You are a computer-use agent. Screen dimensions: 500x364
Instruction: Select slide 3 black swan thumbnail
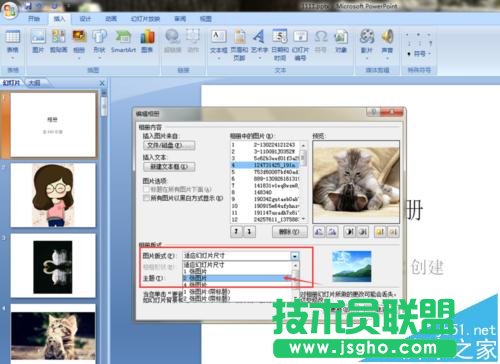click(53, 265)
